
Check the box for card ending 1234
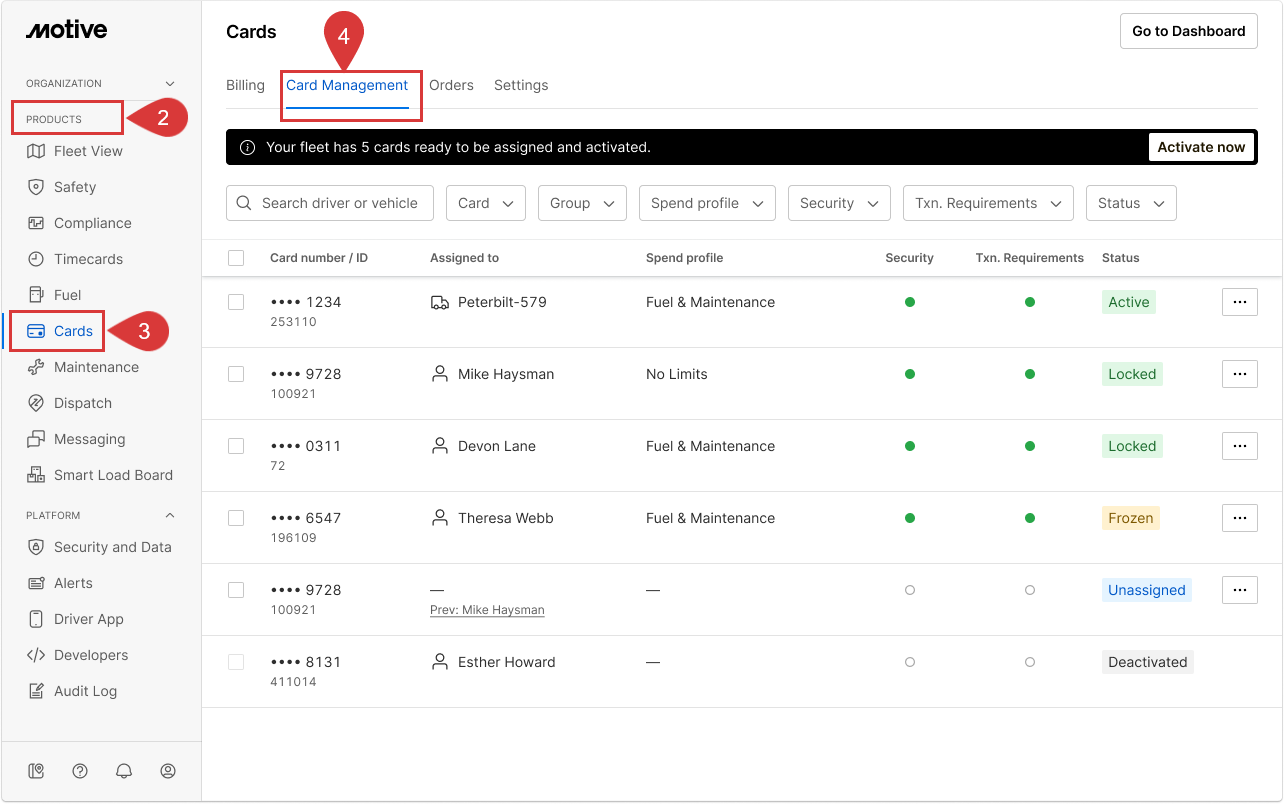coord(236,302)
